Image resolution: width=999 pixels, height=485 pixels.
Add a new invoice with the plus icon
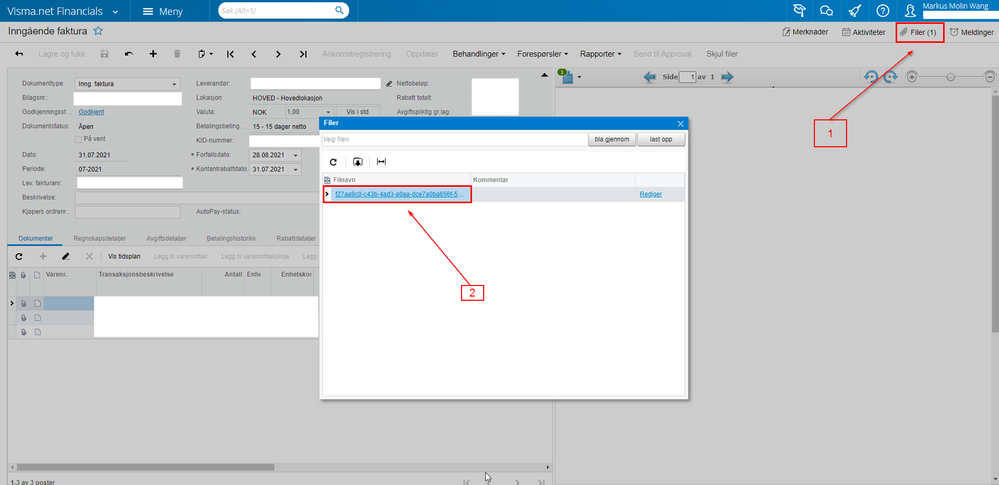(x=153, y=54)
